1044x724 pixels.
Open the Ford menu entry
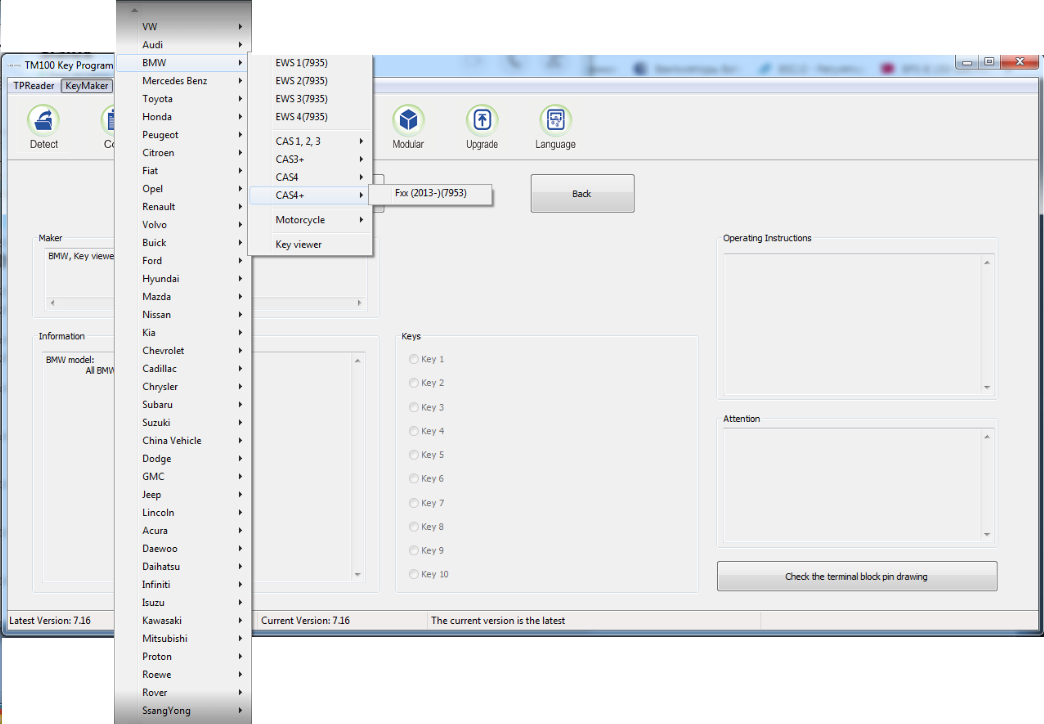click(183, 260)
